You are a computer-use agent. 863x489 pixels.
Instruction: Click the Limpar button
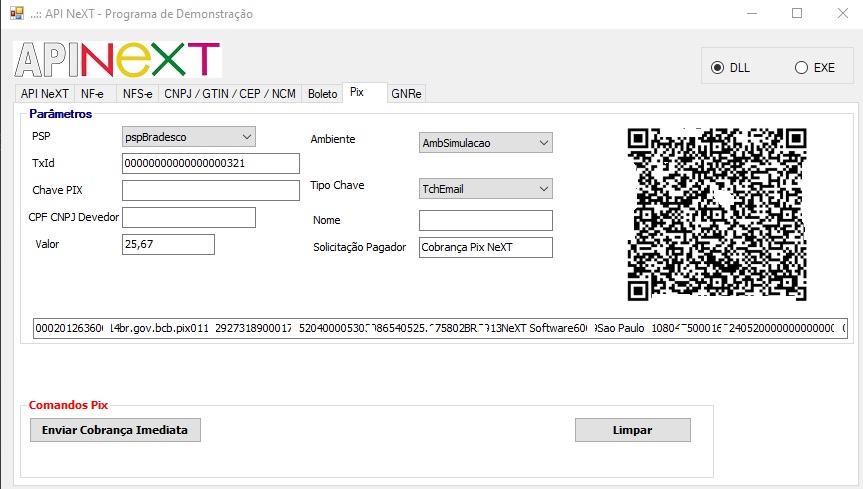632,430
